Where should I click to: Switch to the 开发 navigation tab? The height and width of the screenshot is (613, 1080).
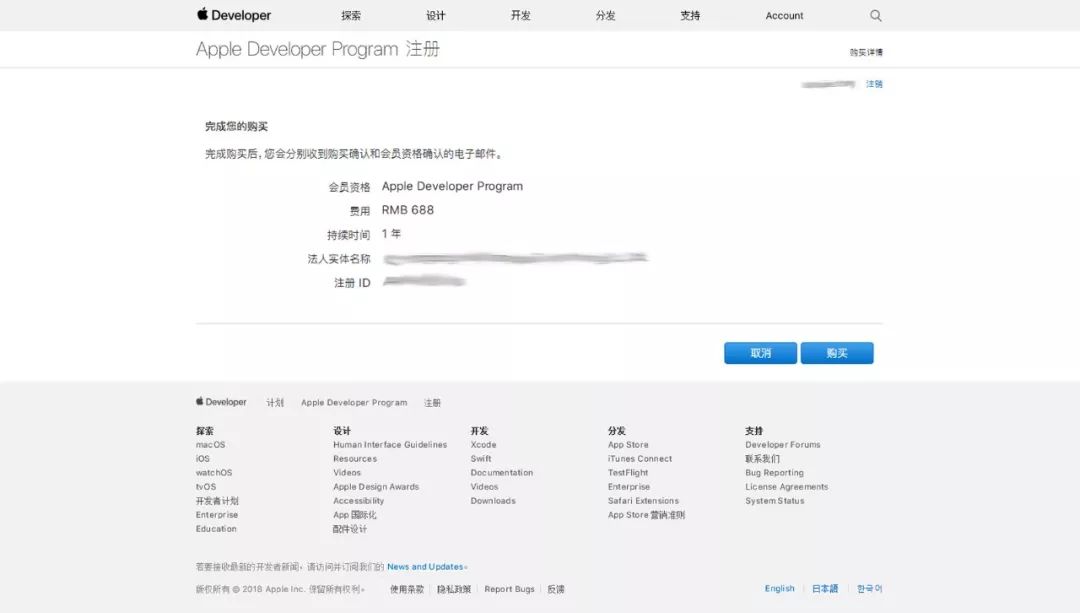[x=519, y=15]
